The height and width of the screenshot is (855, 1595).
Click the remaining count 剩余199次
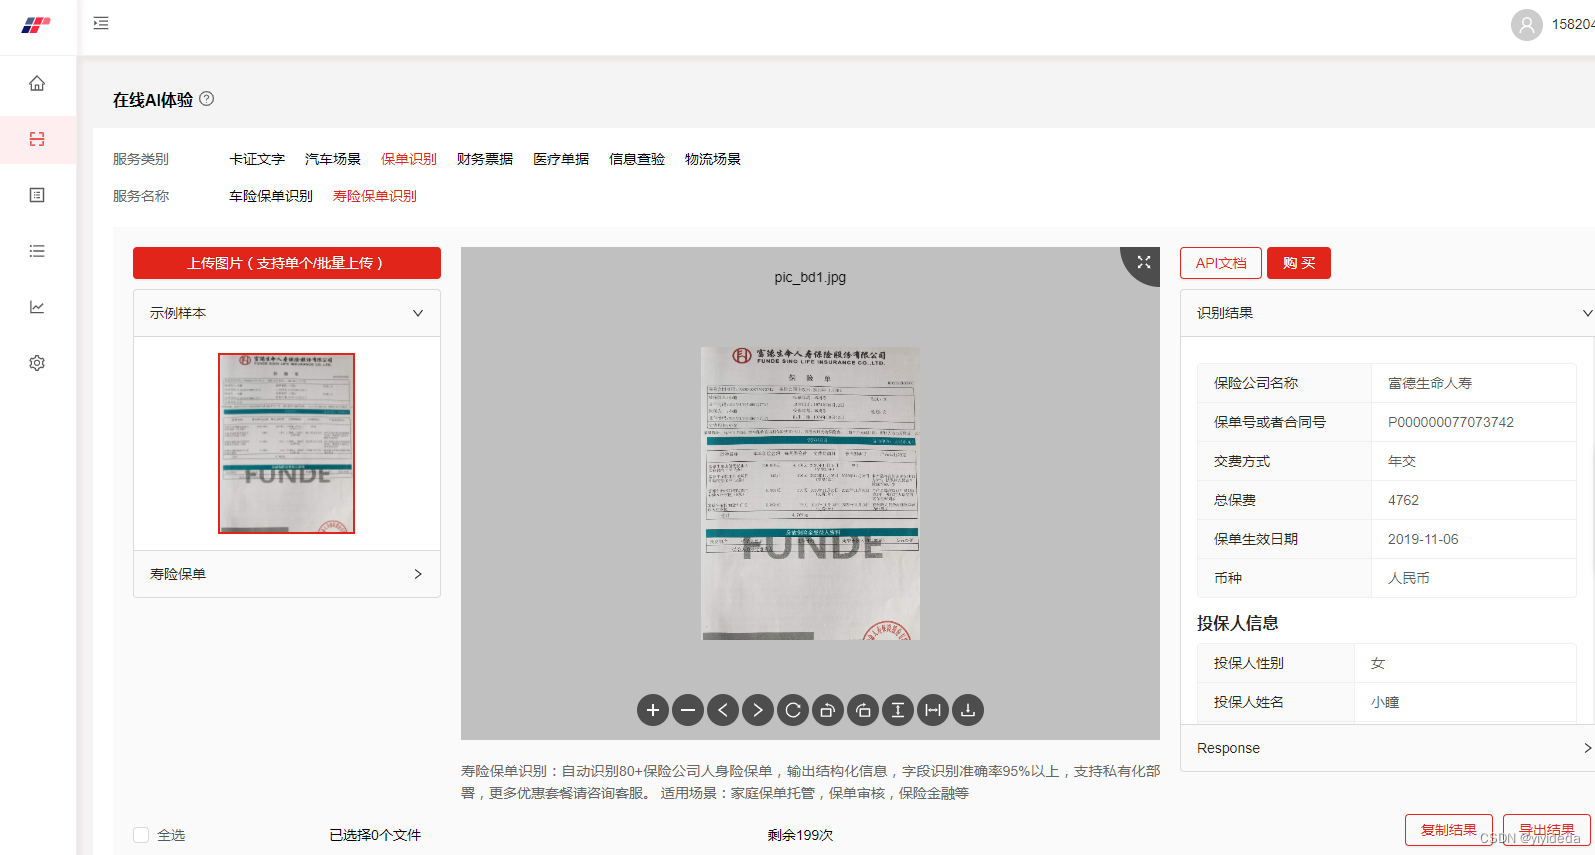pos(800,835)
